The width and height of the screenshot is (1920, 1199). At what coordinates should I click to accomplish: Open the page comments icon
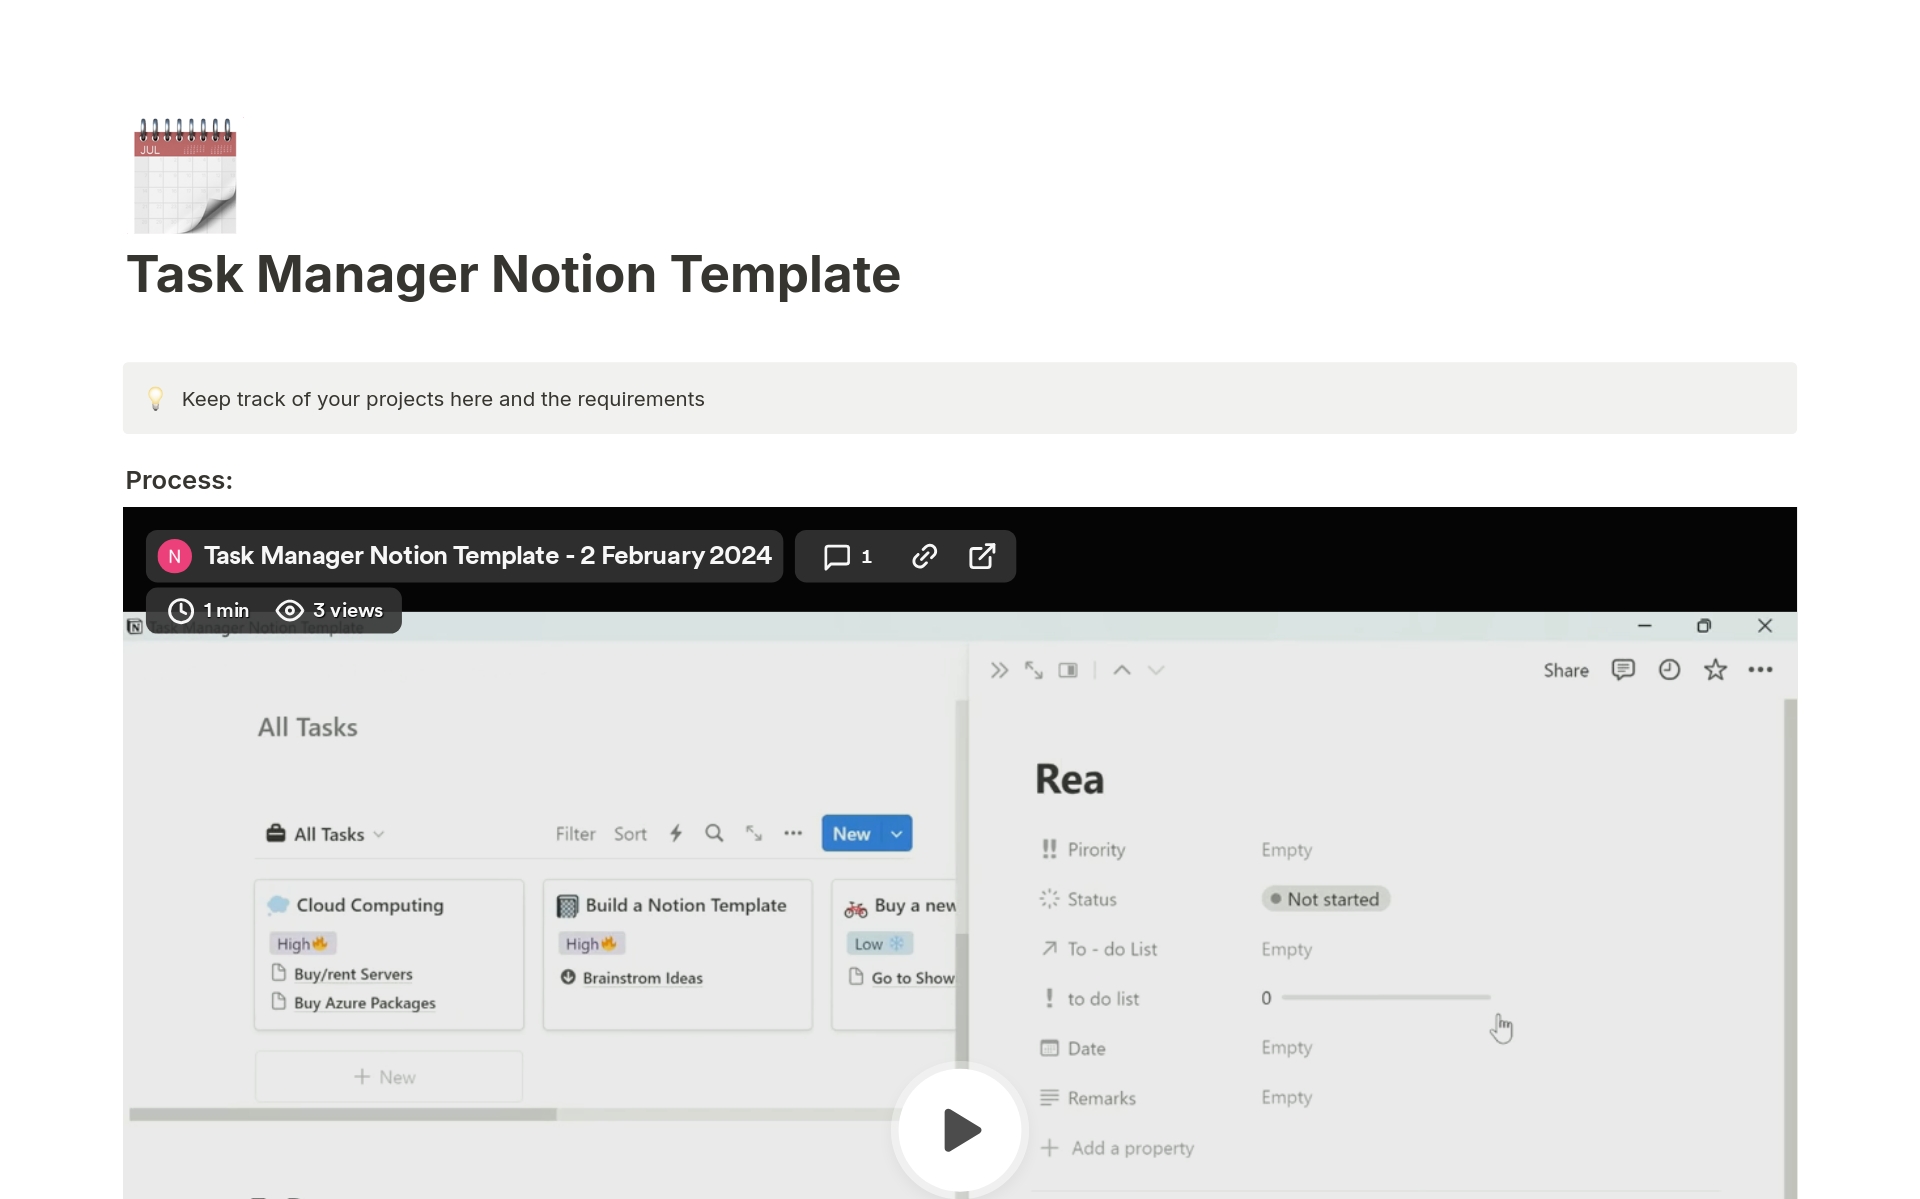[1622, 670]
